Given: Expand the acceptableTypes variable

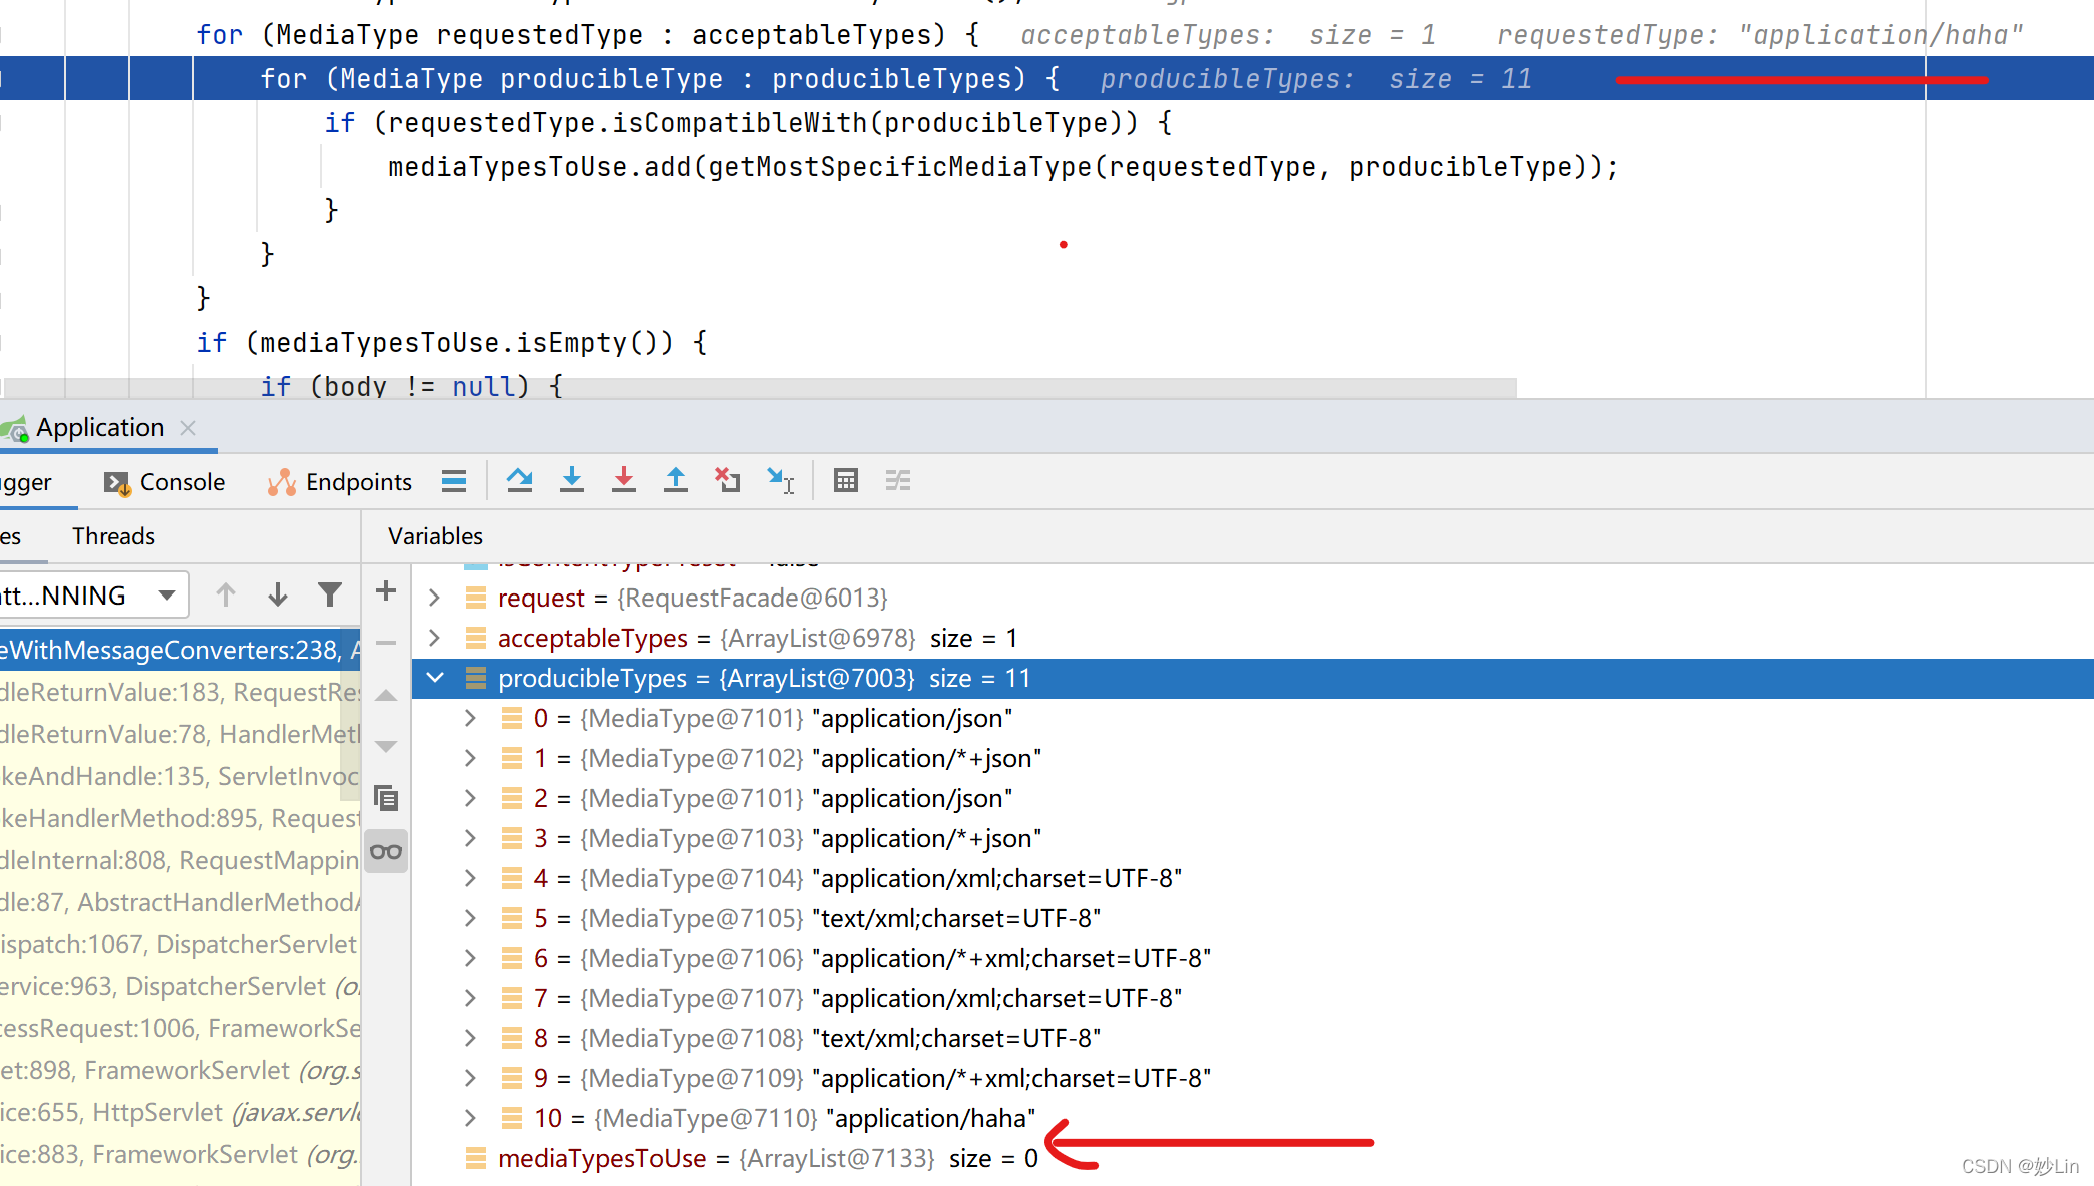Looking at the screenshot, I should tap(434, 638).
